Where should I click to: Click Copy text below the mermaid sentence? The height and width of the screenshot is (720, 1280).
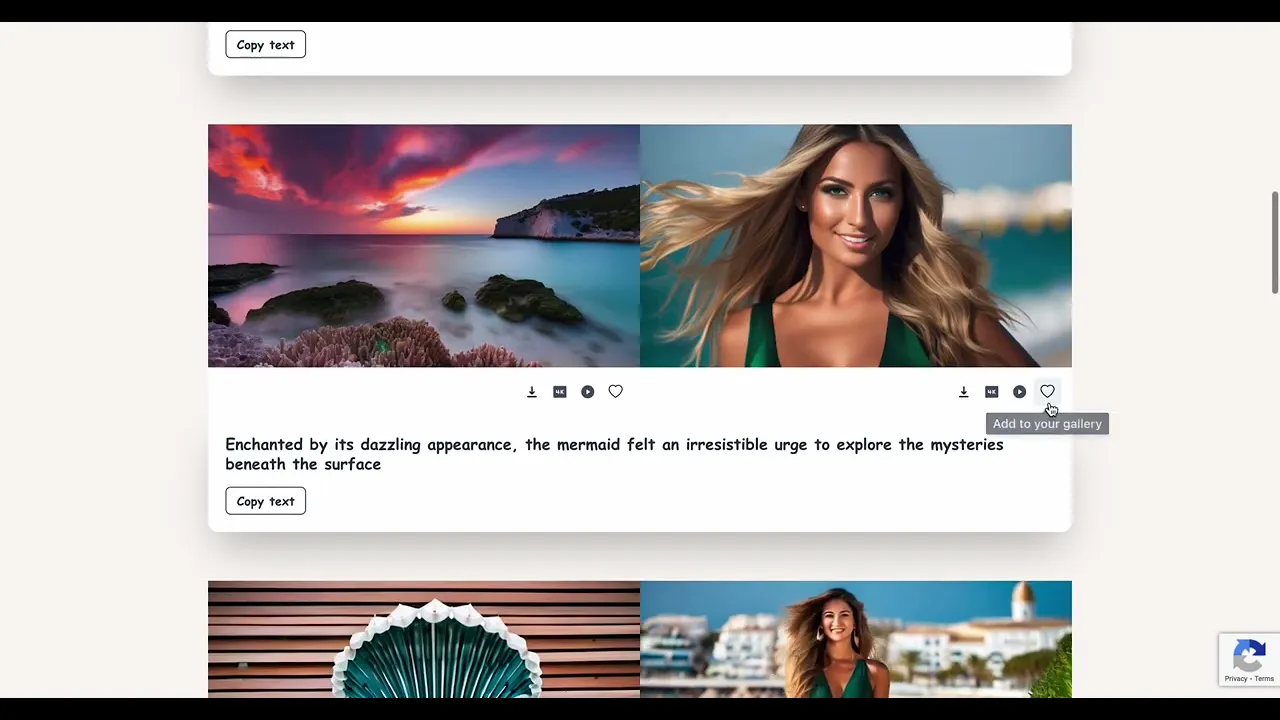(265, 501)
